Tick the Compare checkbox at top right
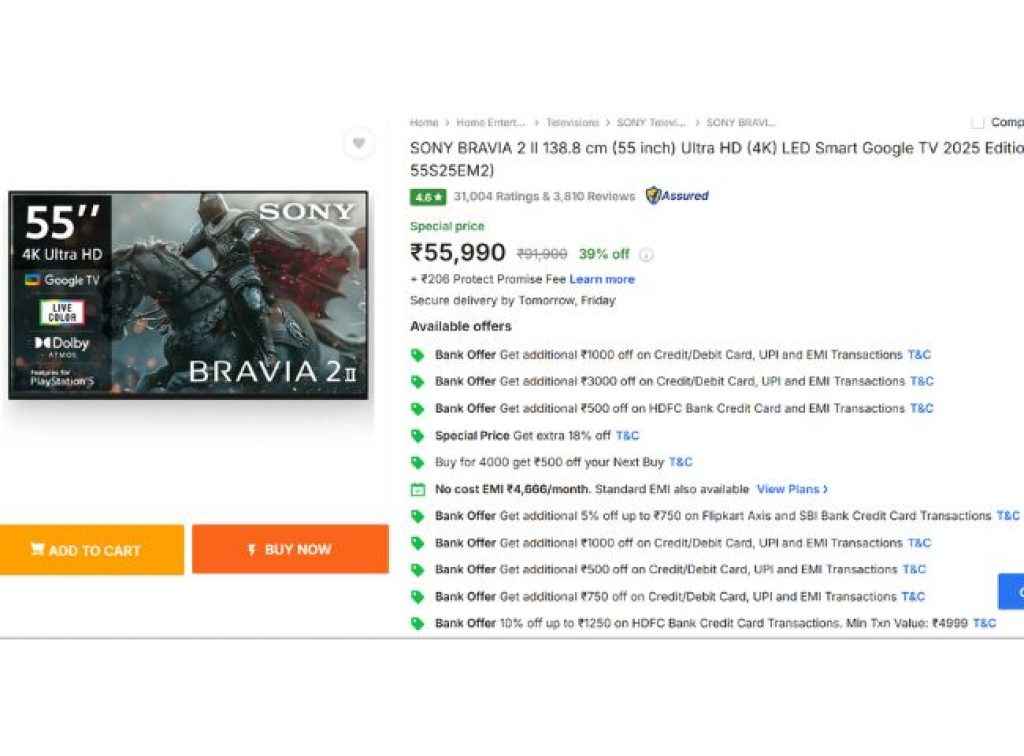The height and width of the screenshot is (756, 1024). coord(978,122)
